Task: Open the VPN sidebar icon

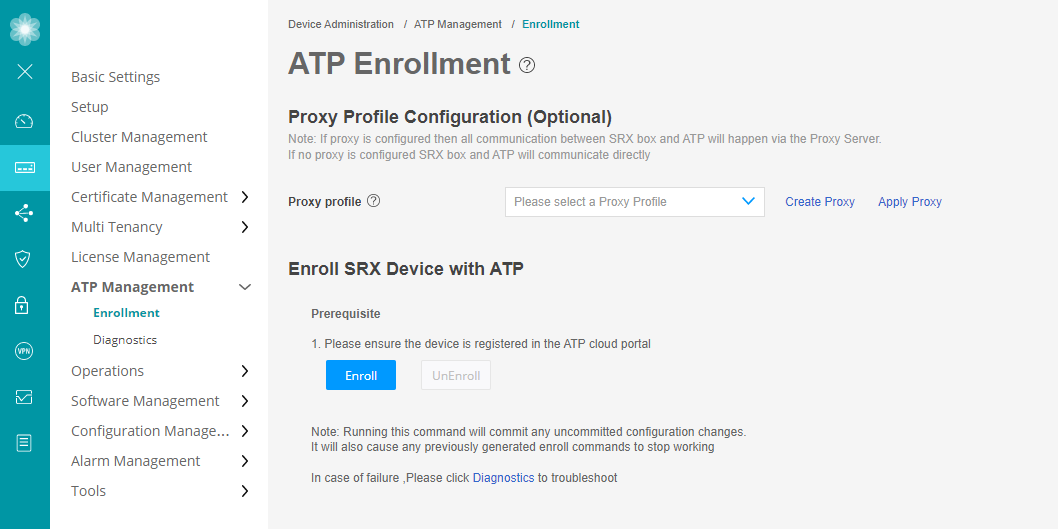Action: [25, 351]
